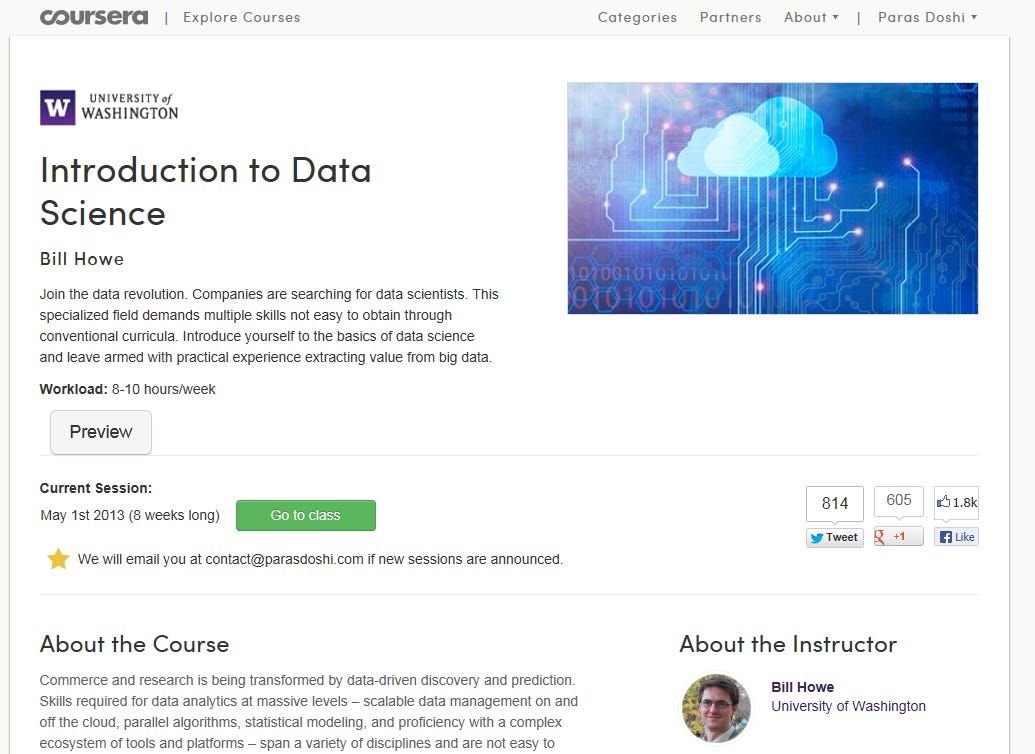Go to Categories
Screen dimensions: 1035x754
tap(637, 17)
